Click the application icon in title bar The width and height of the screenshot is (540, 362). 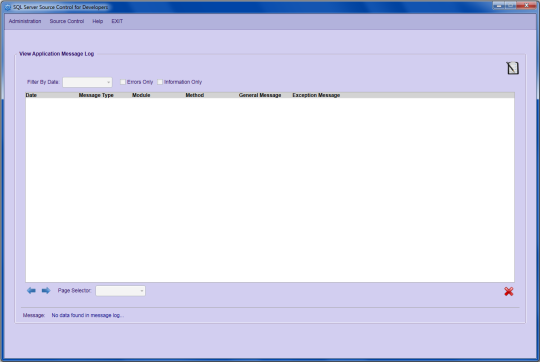pos(8,7)
